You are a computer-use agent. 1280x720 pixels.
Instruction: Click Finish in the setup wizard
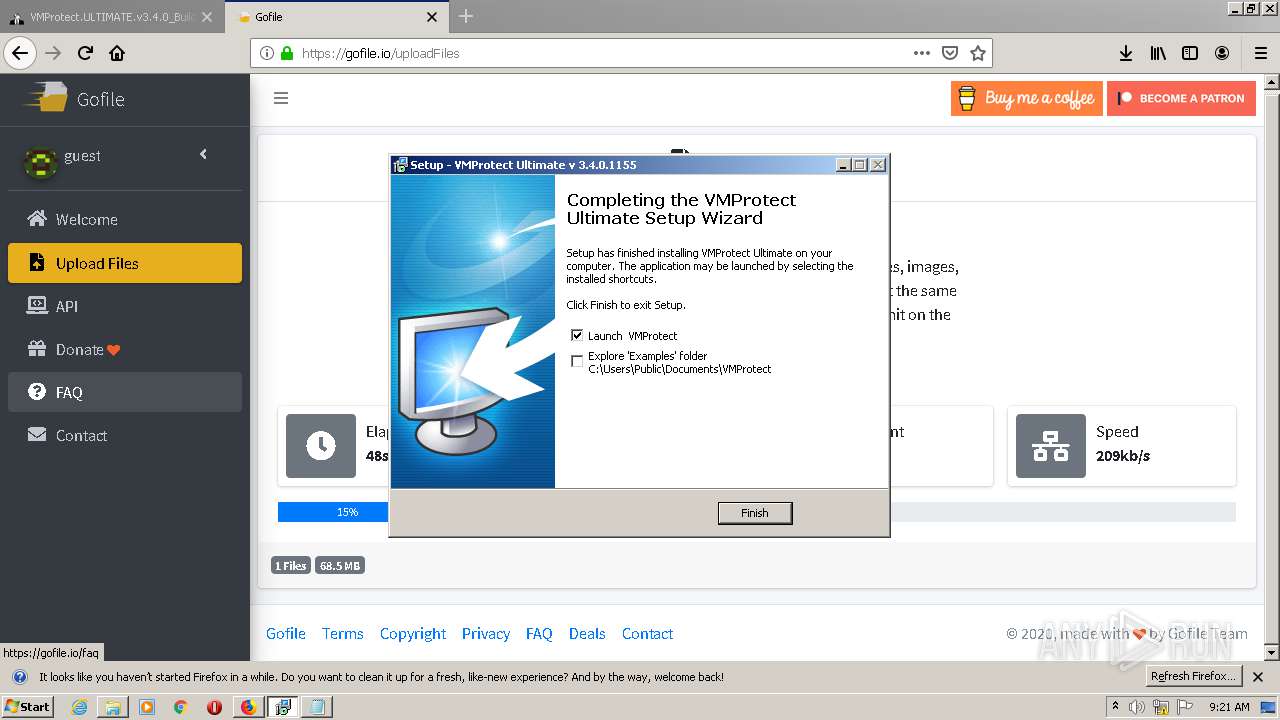click(755, 513)
